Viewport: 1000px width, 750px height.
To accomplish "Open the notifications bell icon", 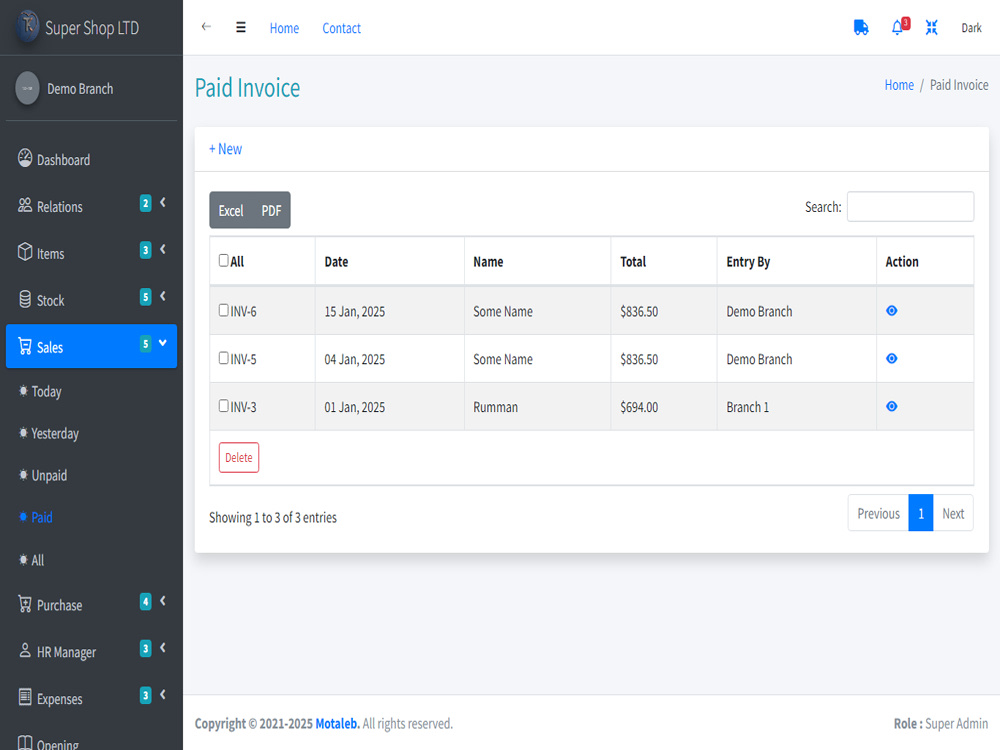I will point(897,27).
